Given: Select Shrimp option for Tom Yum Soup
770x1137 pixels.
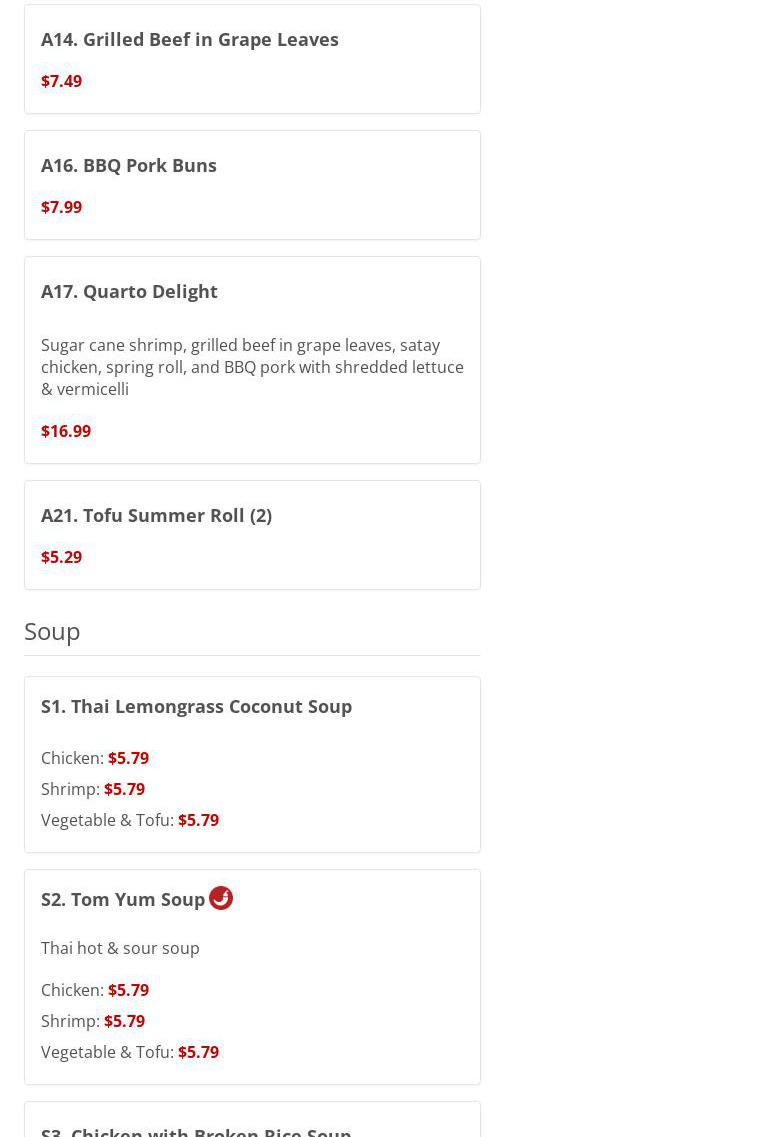Looking at the screenshot, I should pos(93,1021).
